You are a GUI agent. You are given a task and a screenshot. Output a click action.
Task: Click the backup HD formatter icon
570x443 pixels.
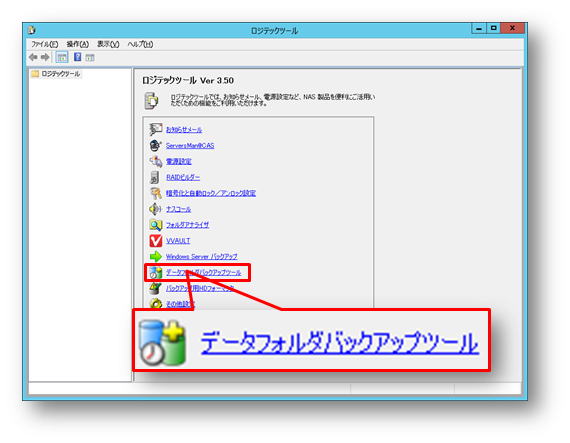[156, 288]
